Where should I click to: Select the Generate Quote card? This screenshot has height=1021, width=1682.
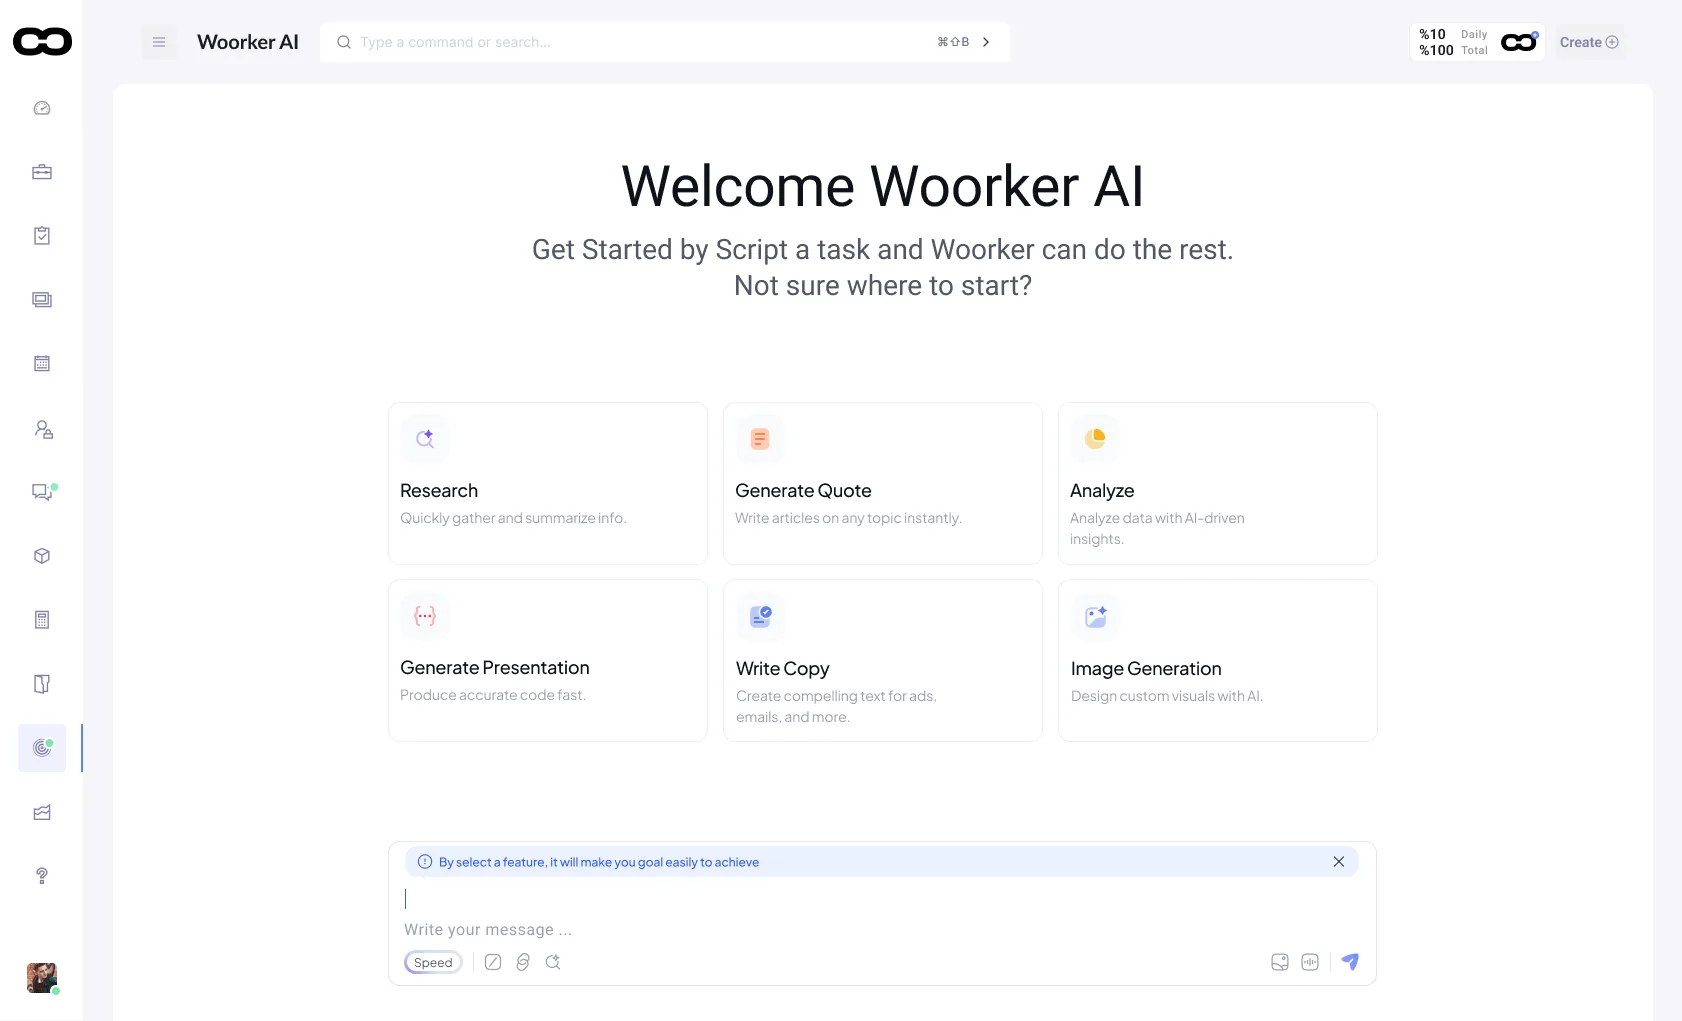tap(883, 484)
